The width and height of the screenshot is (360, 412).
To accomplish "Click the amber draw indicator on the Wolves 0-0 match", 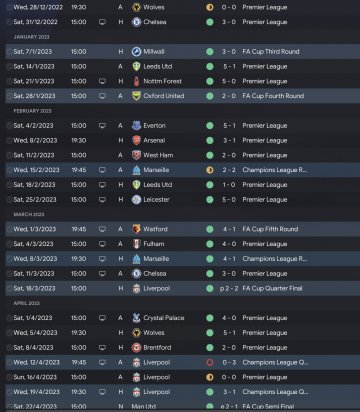I will [x=210, y=7].
